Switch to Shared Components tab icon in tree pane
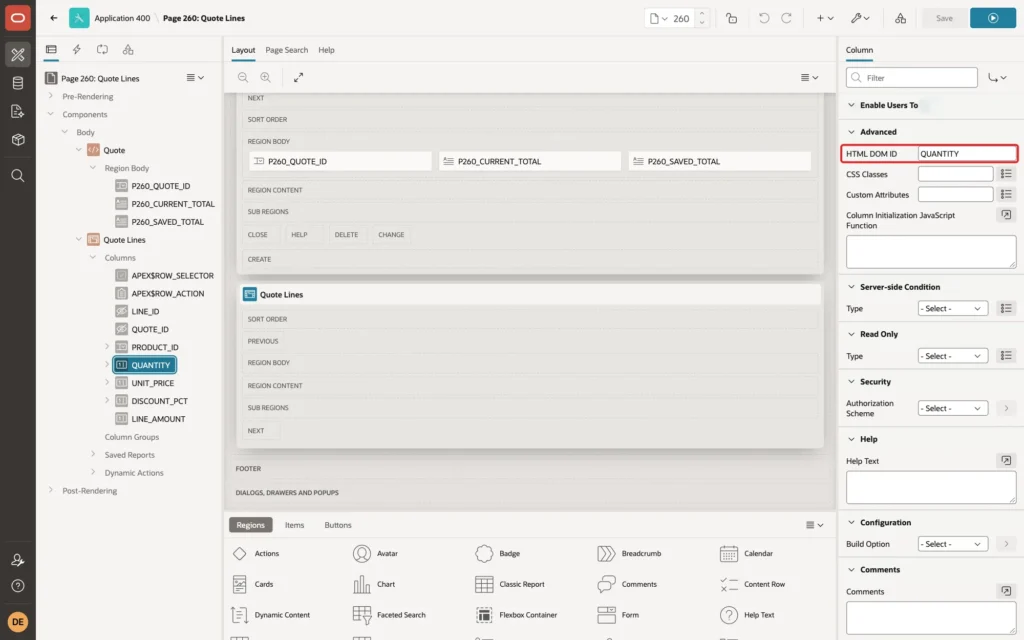The width and height of the screenshot is (1024, 640). click(x=128, y=50)
